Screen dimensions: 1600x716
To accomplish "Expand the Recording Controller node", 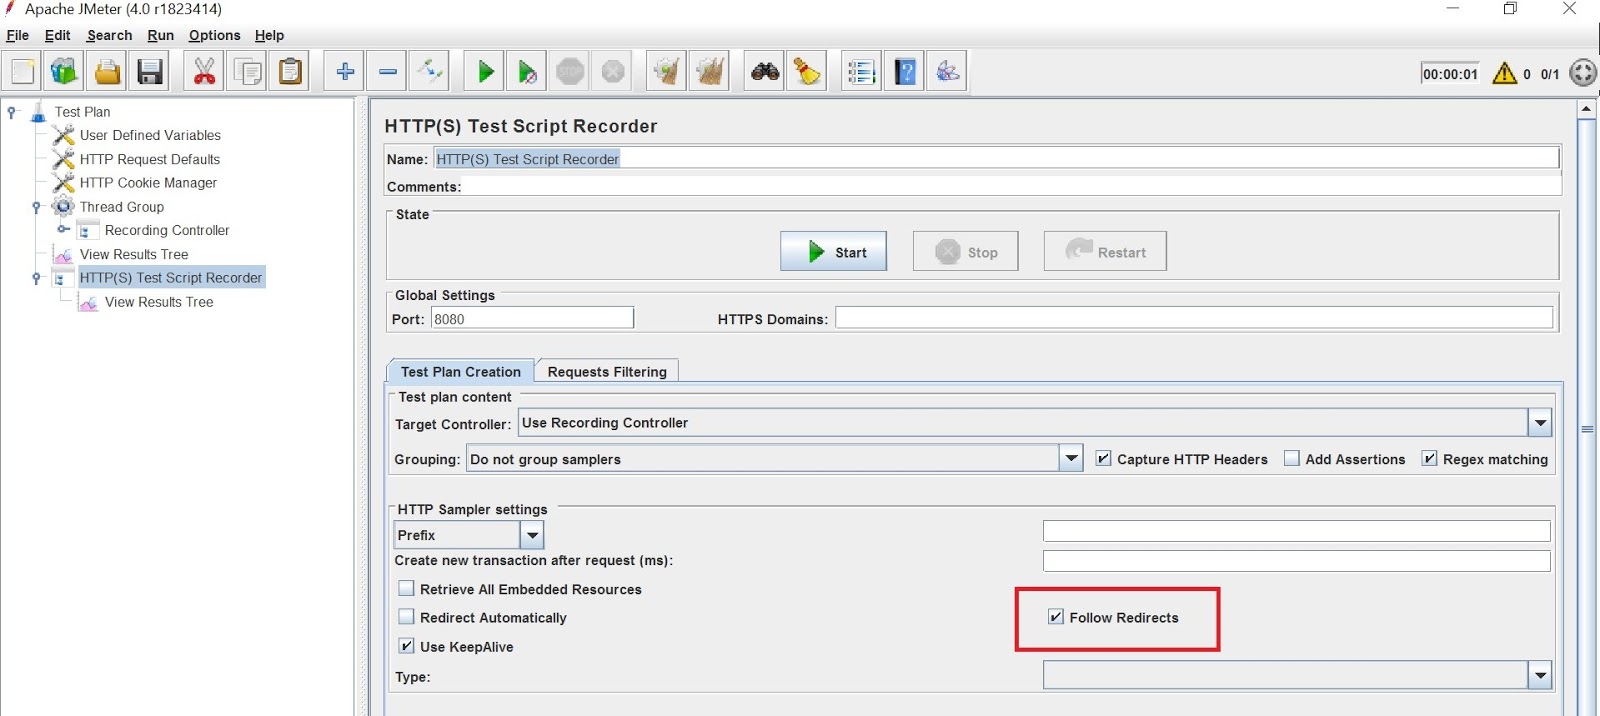I will [62, 230].
